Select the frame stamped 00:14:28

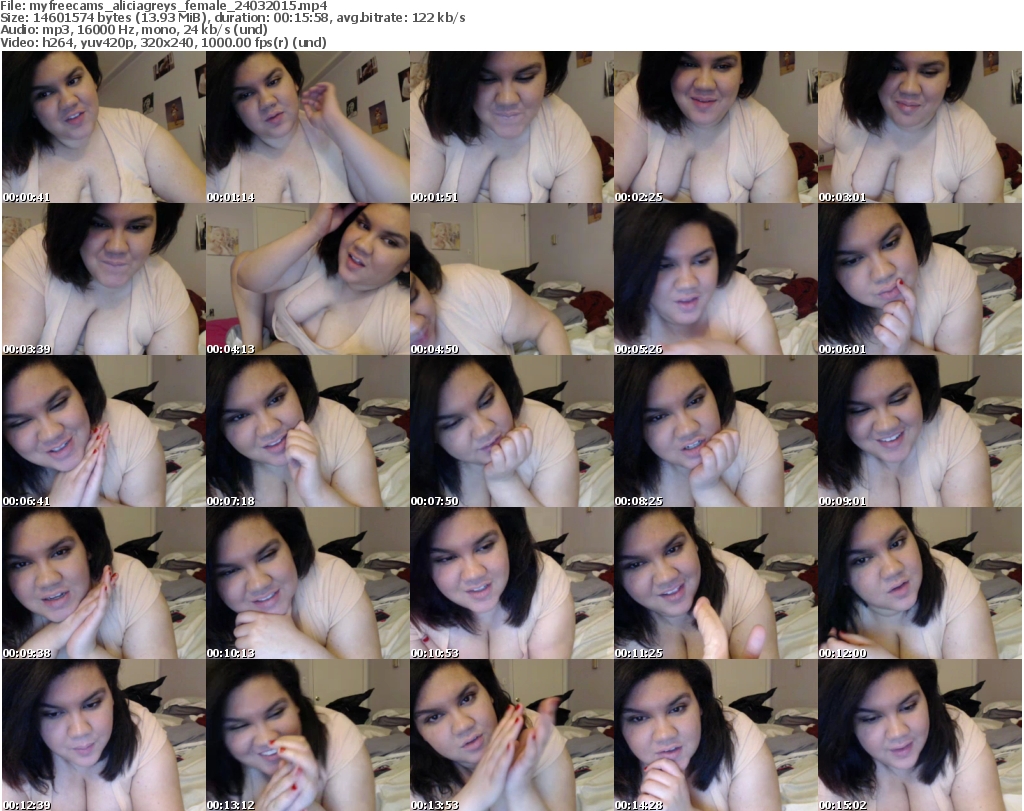[715, 735]
